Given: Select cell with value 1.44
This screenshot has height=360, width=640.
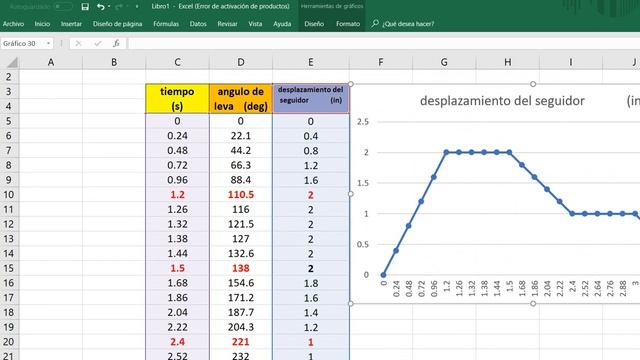Looking at the screenshot, I should coord(177,253).
